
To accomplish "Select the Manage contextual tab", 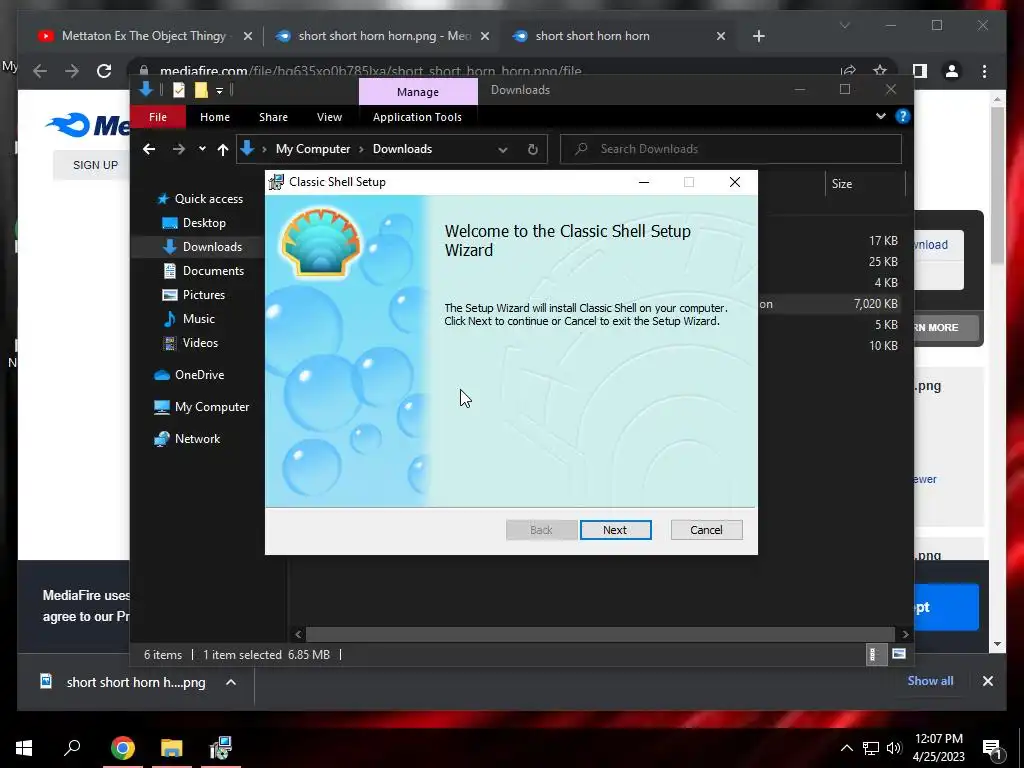I will 418,92.
